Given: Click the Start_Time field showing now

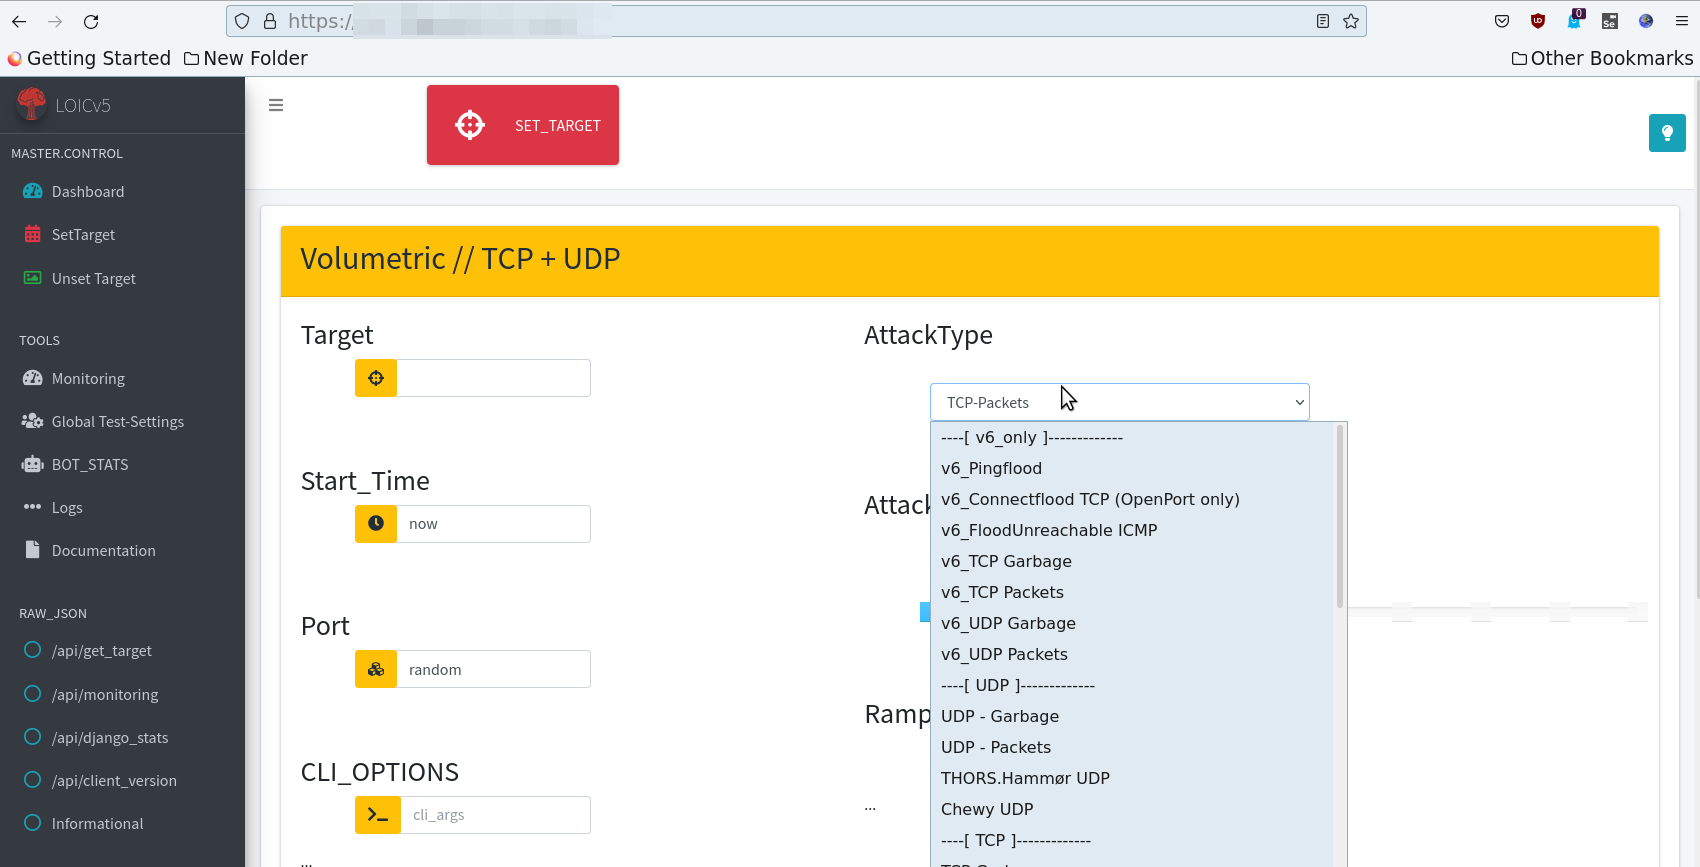Looking at the screenshot, I should [494, 524].
